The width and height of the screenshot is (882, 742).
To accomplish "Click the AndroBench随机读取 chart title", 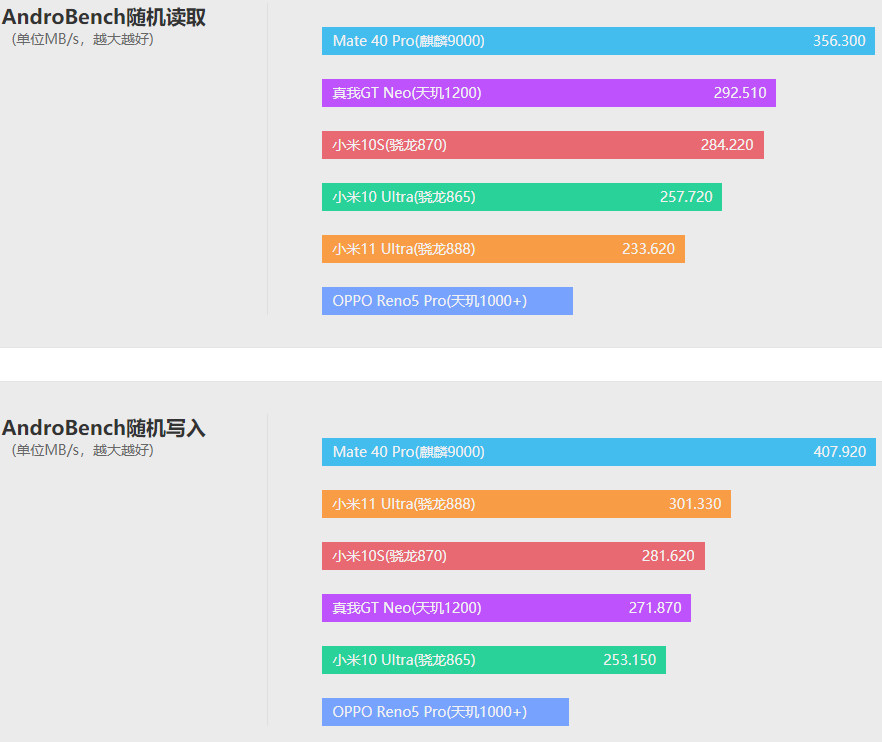I will [x=104, y=17].
